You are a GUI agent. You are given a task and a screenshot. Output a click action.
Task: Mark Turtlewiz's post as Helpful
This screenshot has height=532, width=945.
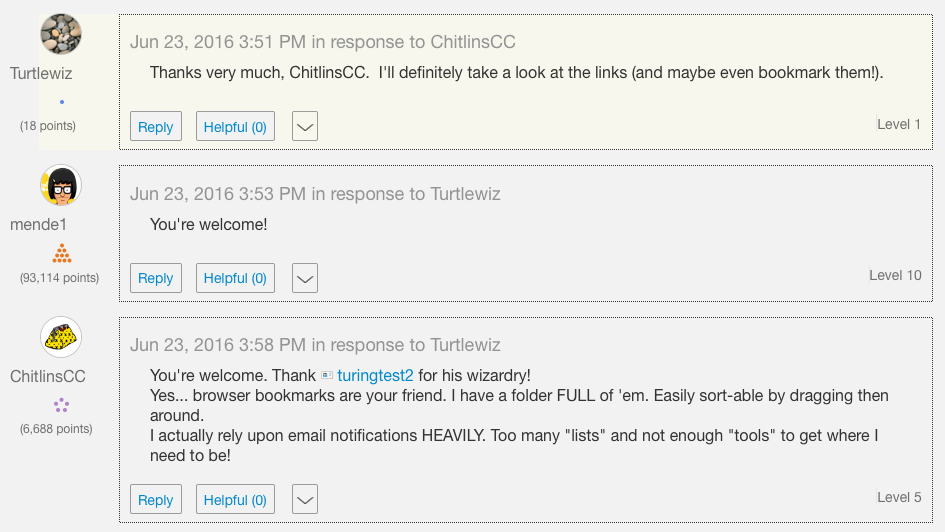[235, 127]
